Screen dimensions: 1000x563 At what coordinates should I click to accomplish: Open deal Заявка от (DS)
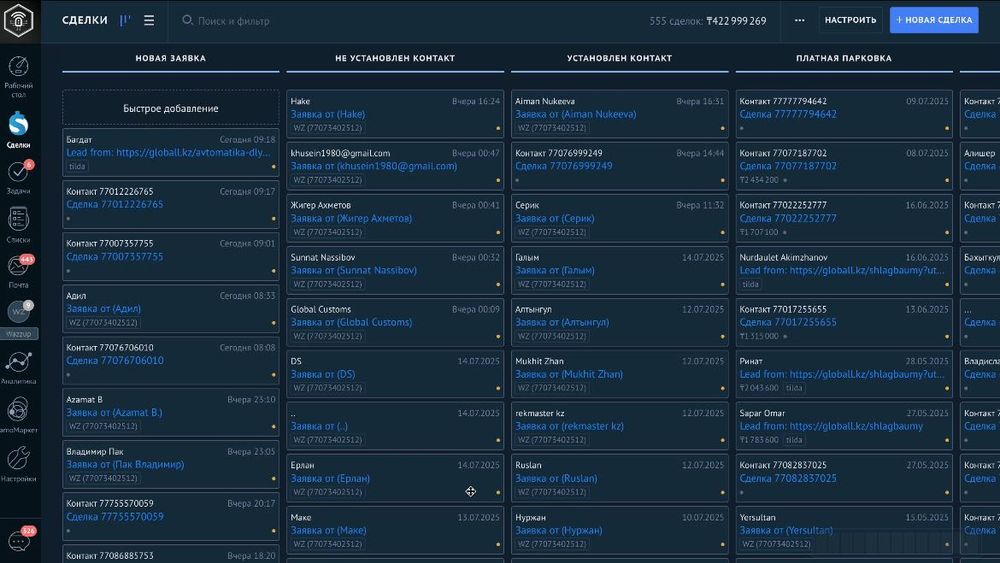323,374
